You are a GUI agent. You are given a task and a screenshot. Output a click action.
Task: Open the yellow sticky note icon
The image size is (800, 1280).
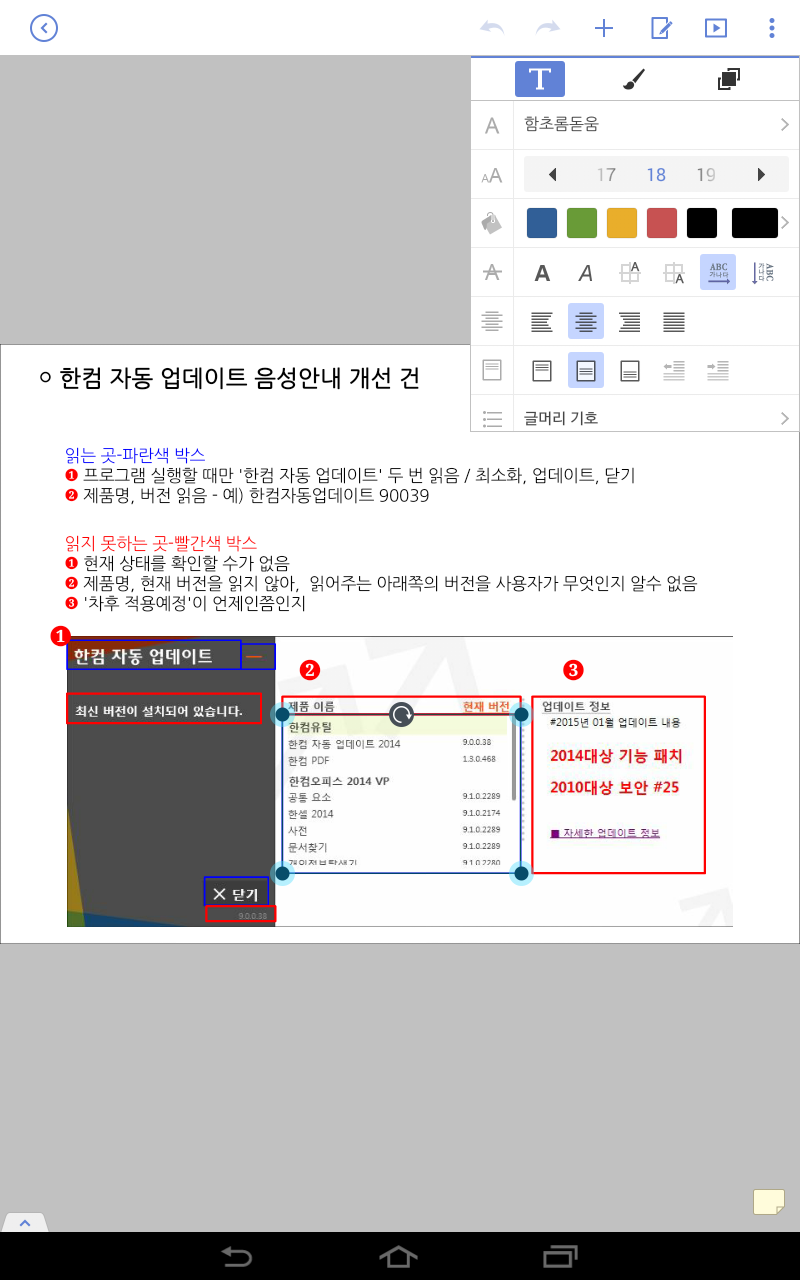point(769,1202)
